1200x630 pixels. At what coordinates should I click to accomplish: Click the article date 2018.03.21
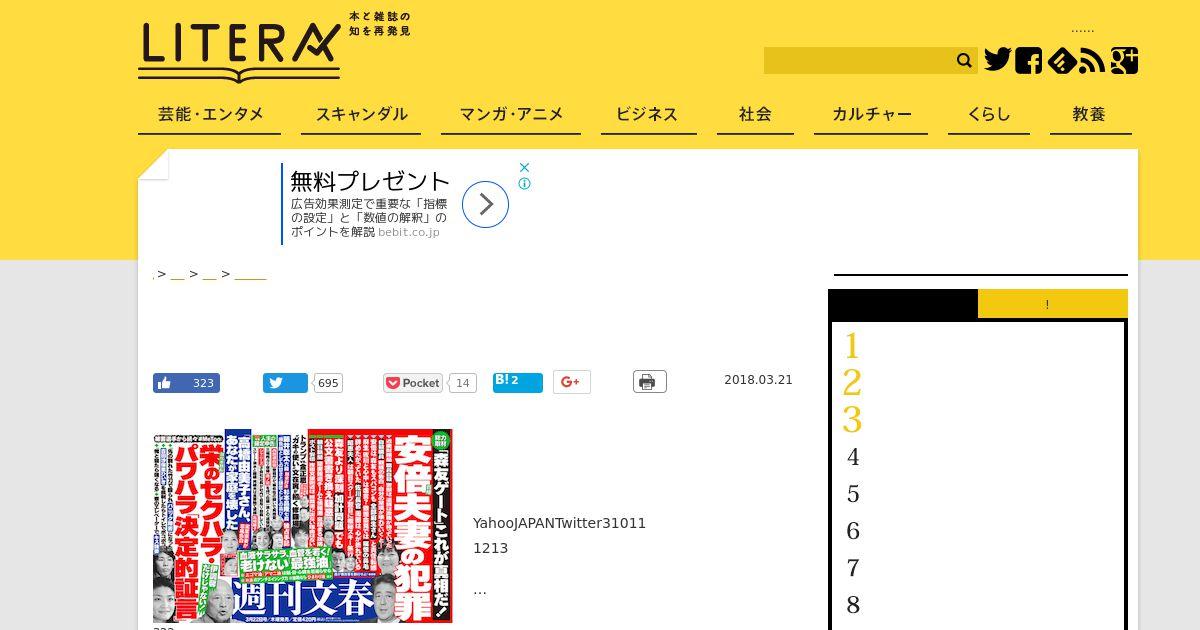(758, 380)
